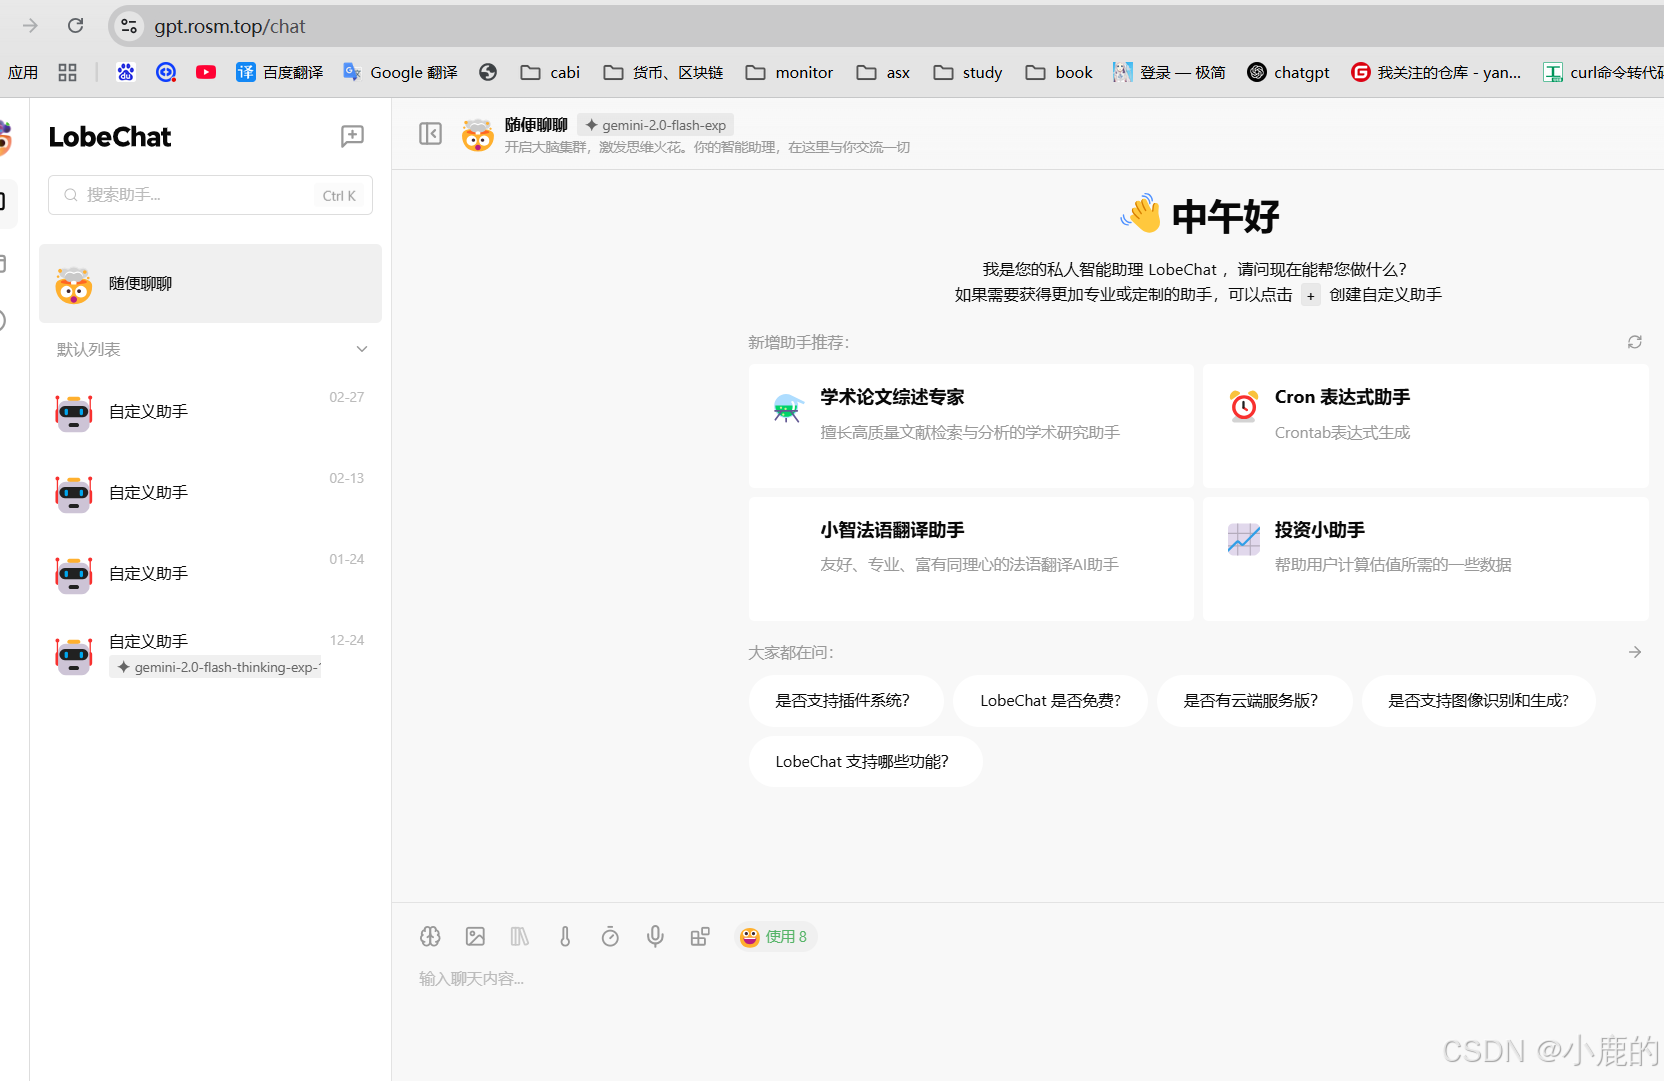Open the study bookmark folder
This screenshot has width=1664, height=1081.
967,72
